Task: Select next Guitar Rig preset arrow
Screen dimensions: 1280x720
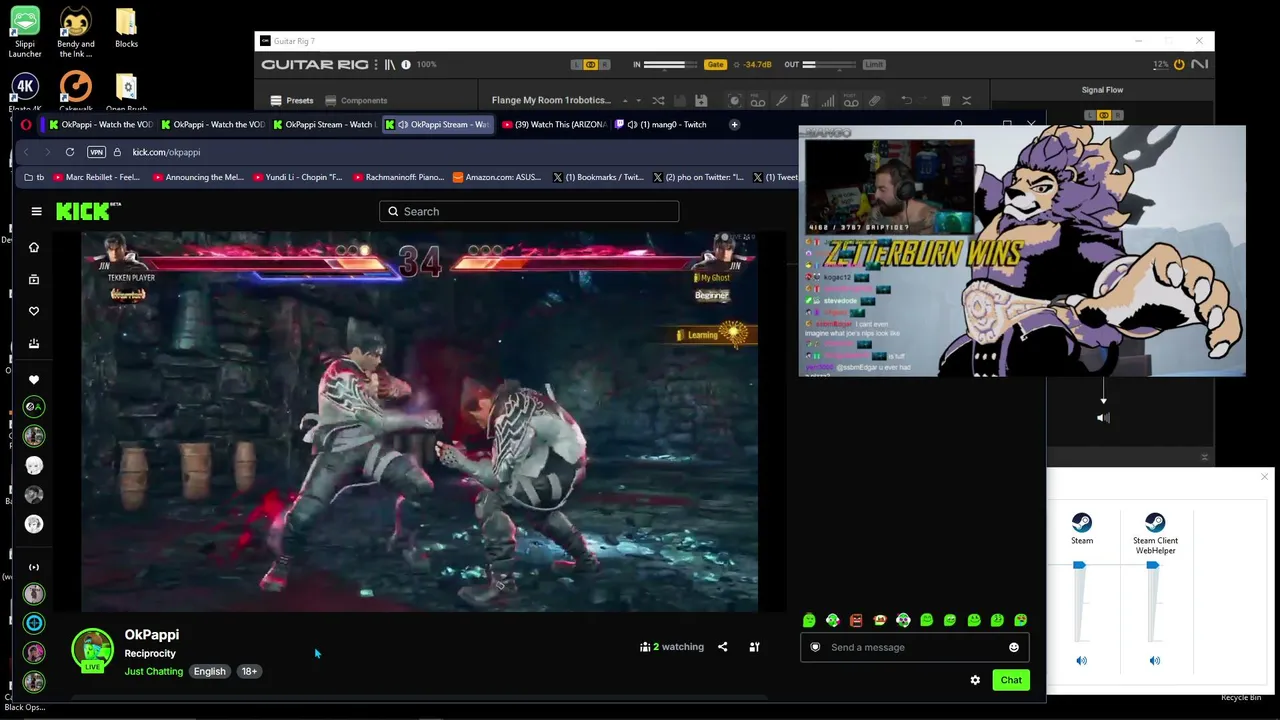Action: coord(638,102)
